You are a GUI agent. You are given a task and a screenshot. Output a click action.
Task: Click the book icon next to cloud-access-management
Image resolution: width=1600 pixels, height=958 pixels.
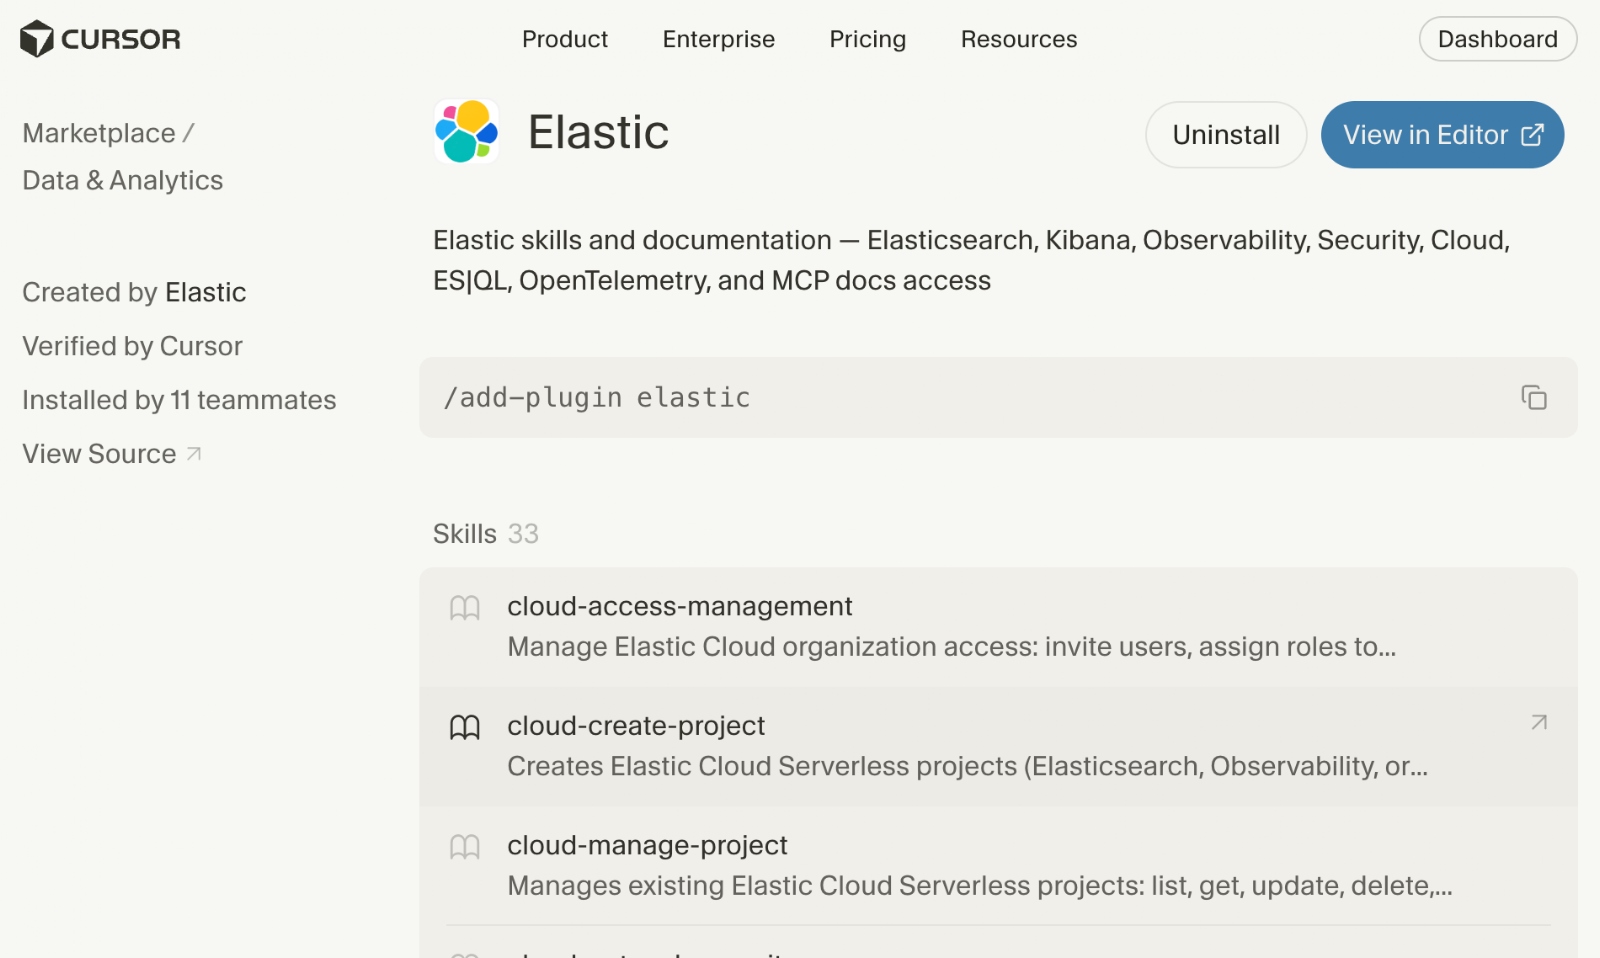(x=464, y=607)
